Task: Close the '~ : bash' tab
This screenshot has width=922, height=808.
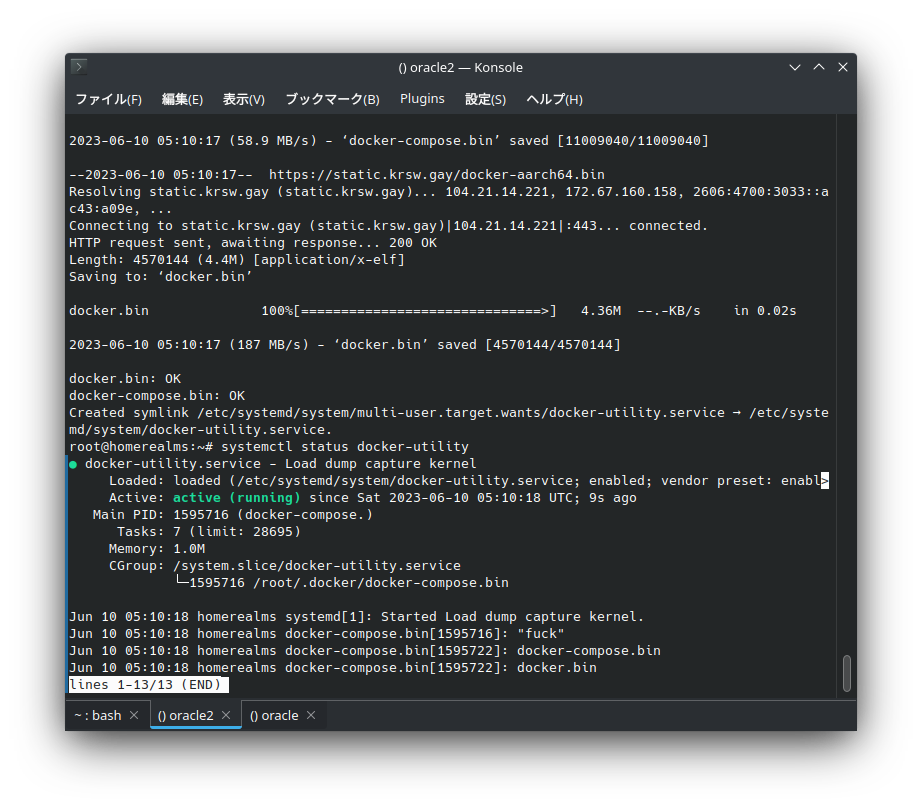Action: coord(134,715)
